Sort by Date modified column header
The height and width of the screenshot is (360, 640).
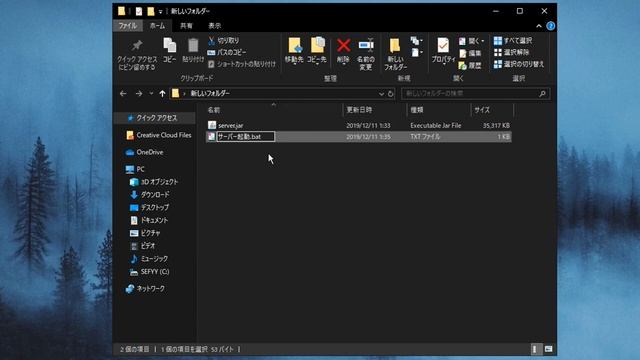(x=374, y=110)
